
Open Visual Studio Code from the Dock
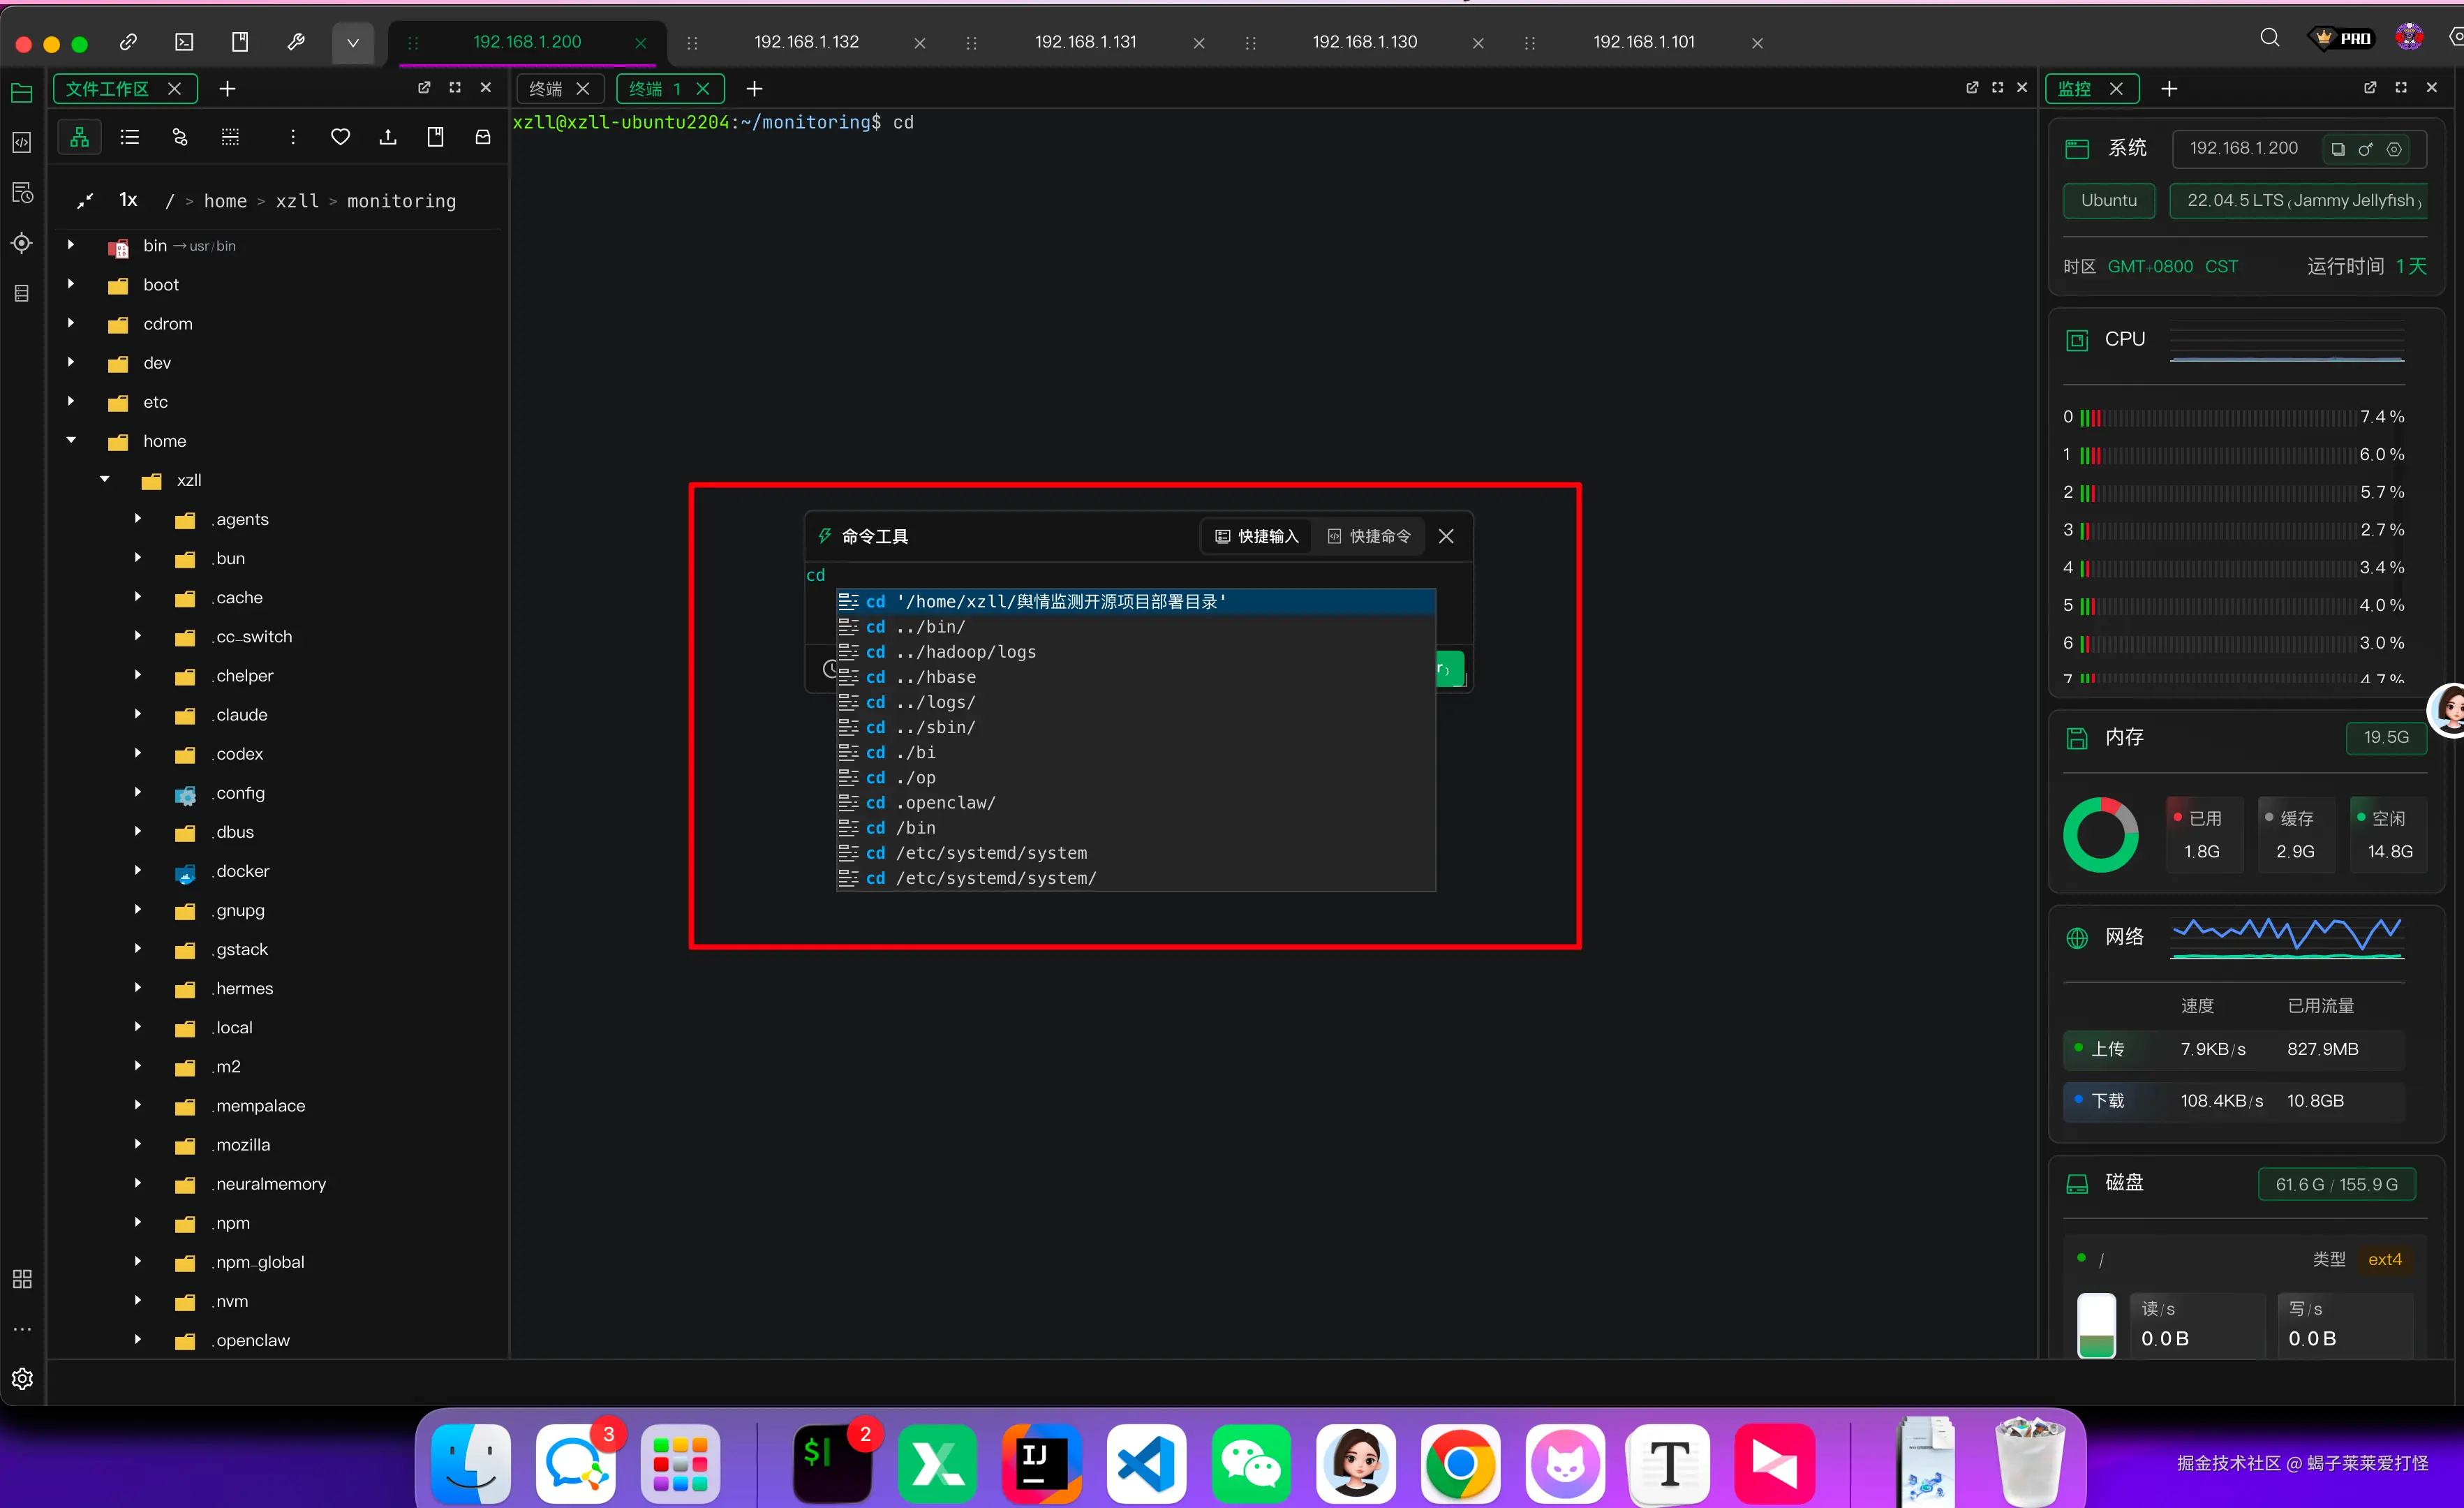click(x=1146, y=1463)
